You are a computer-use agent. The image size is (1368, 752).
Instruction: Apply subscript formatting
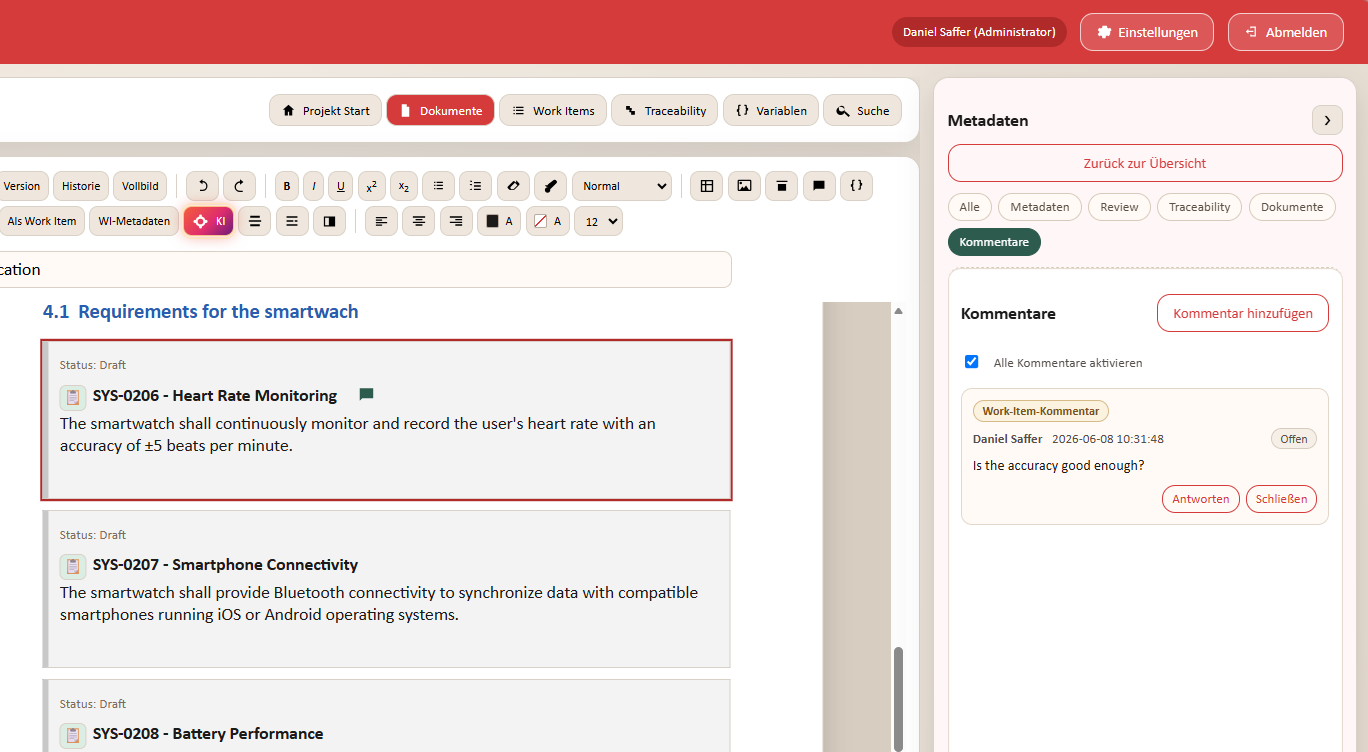pyautogui.click(x=404, y=186)
